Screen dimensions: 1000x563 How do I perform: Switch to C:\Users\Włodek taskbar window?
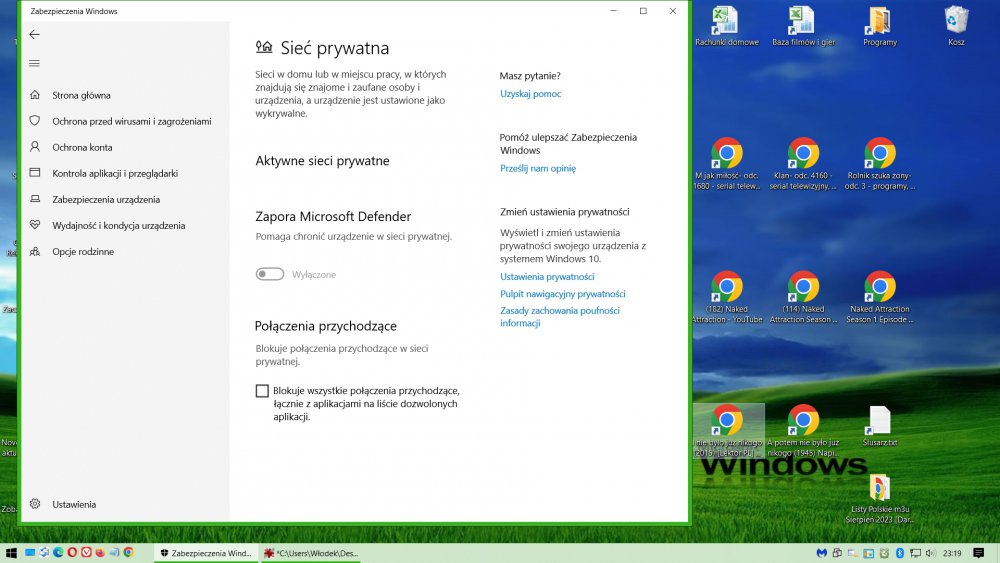pyautogui.click(x=311, y=553)
